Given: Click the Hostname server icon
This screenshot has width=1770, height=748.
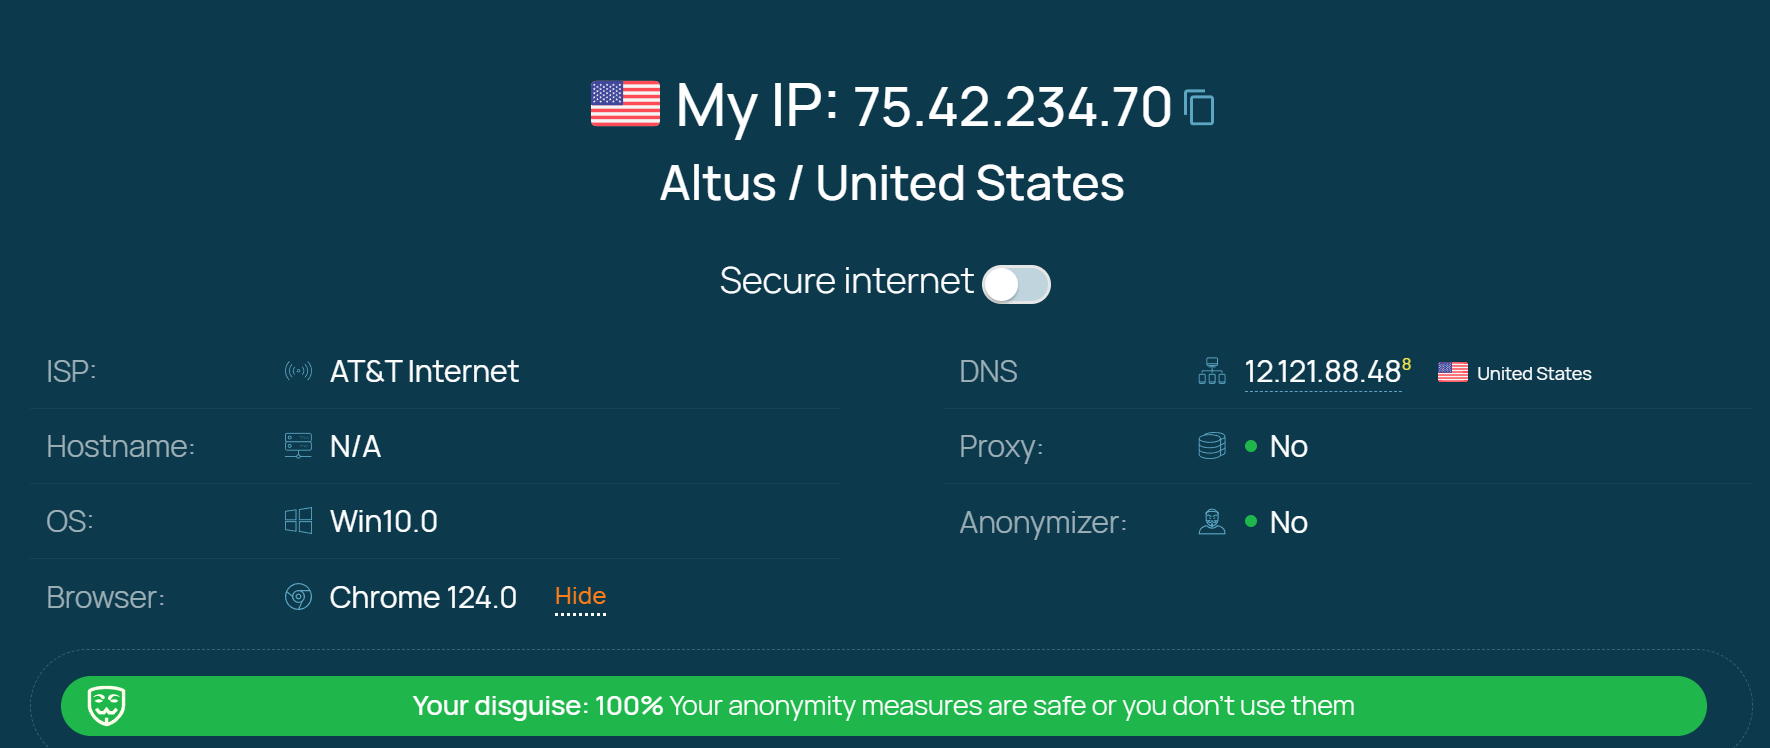Looking at the screenshot, I should point(298,446).
